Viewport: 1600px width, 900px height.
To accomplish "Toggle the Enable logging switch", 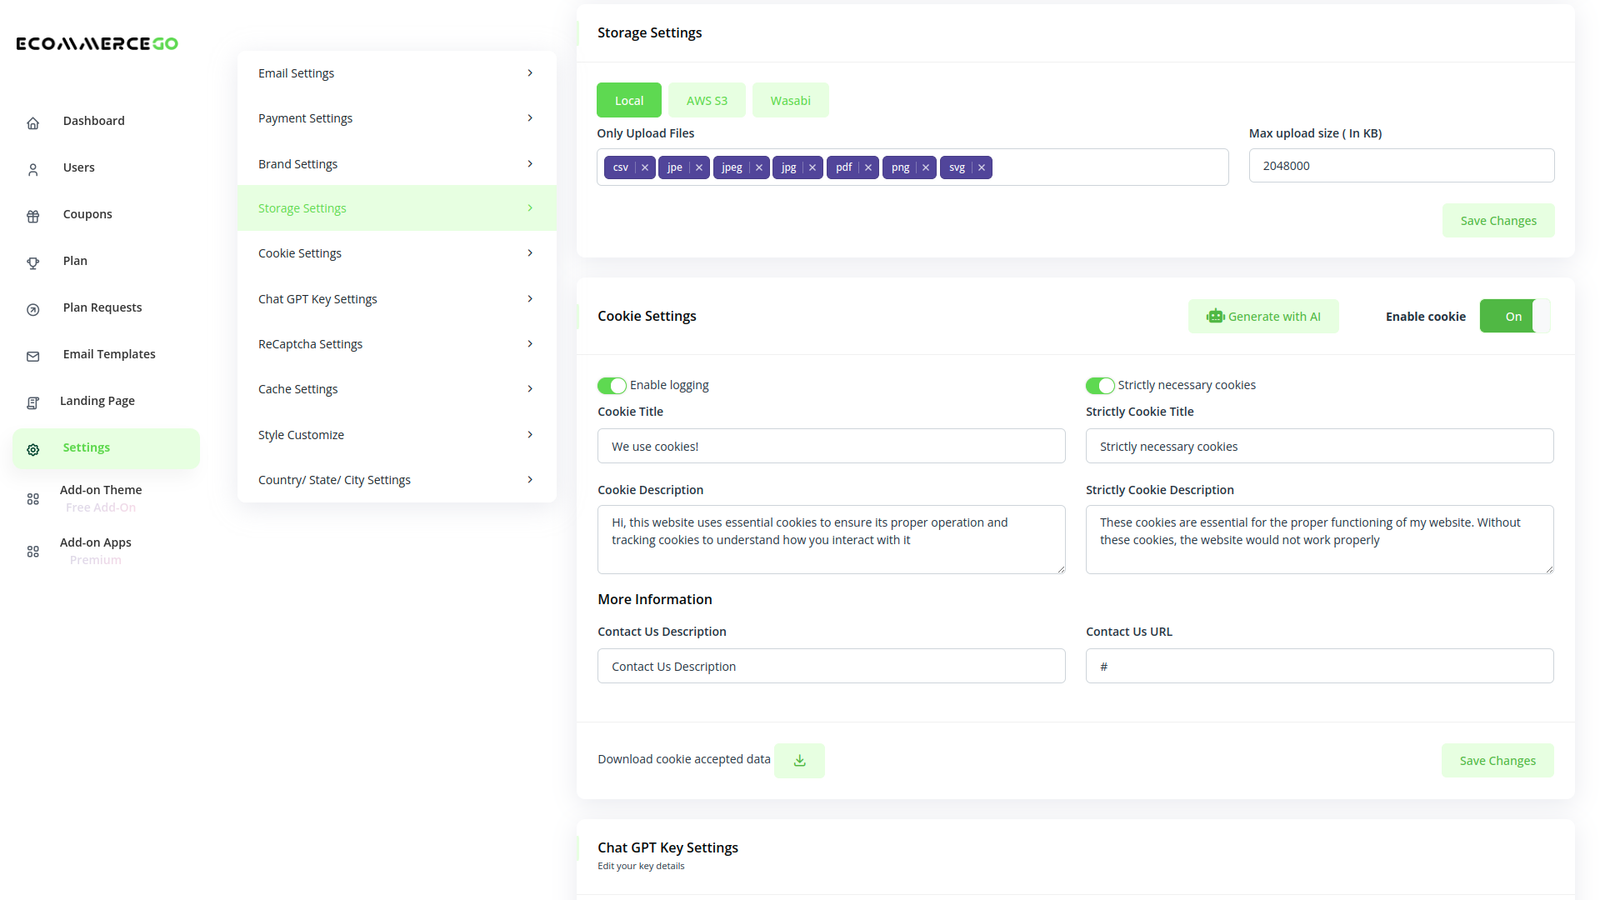I will [612, 385].
